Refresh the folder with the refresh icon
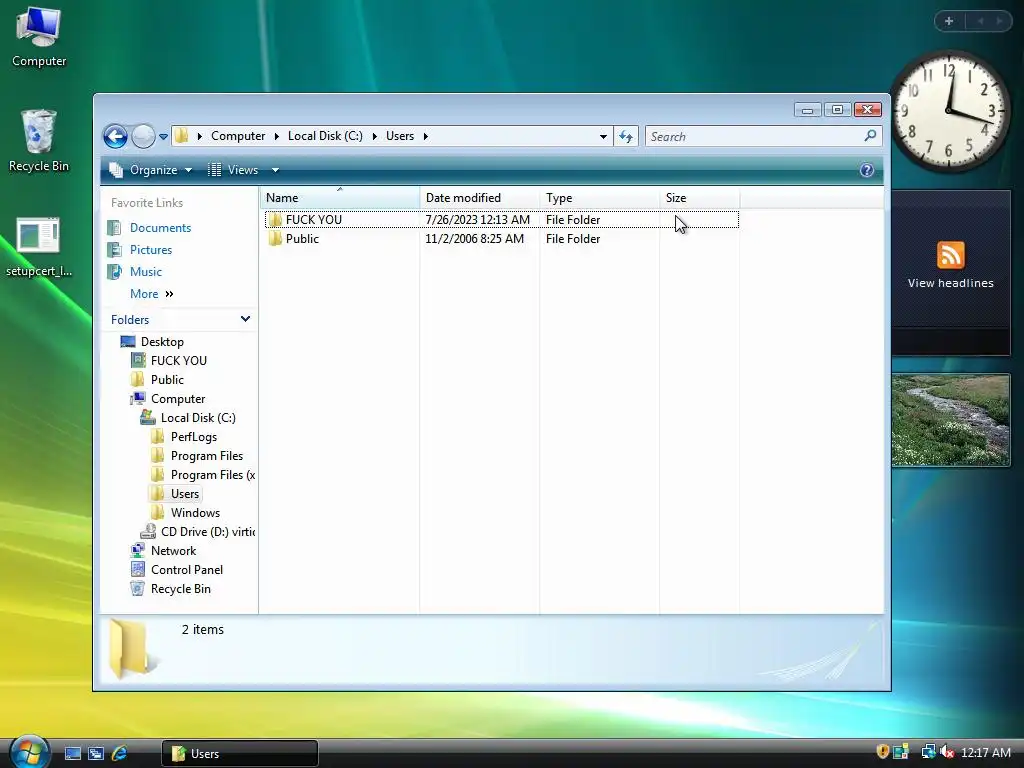Screen dimensions: 1024x768 point(626,136)
